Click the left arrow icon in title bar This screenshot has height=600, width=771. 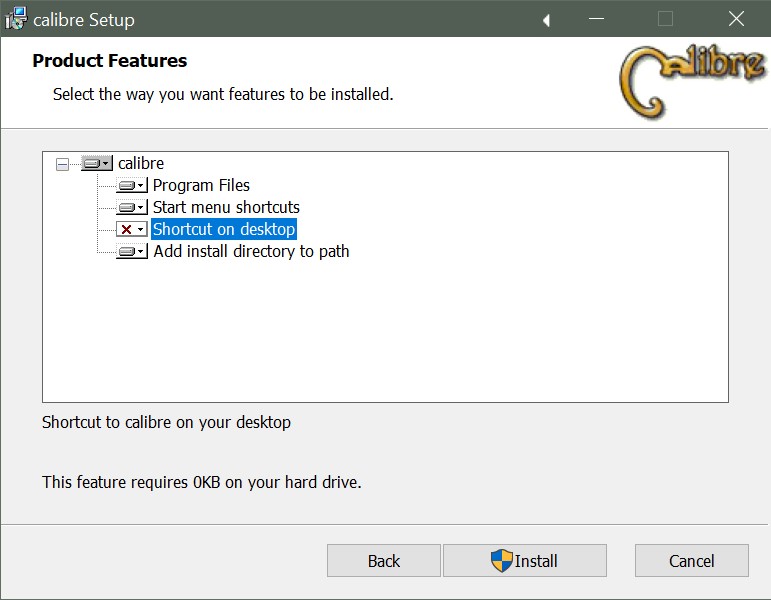click(x=546, y=20)
